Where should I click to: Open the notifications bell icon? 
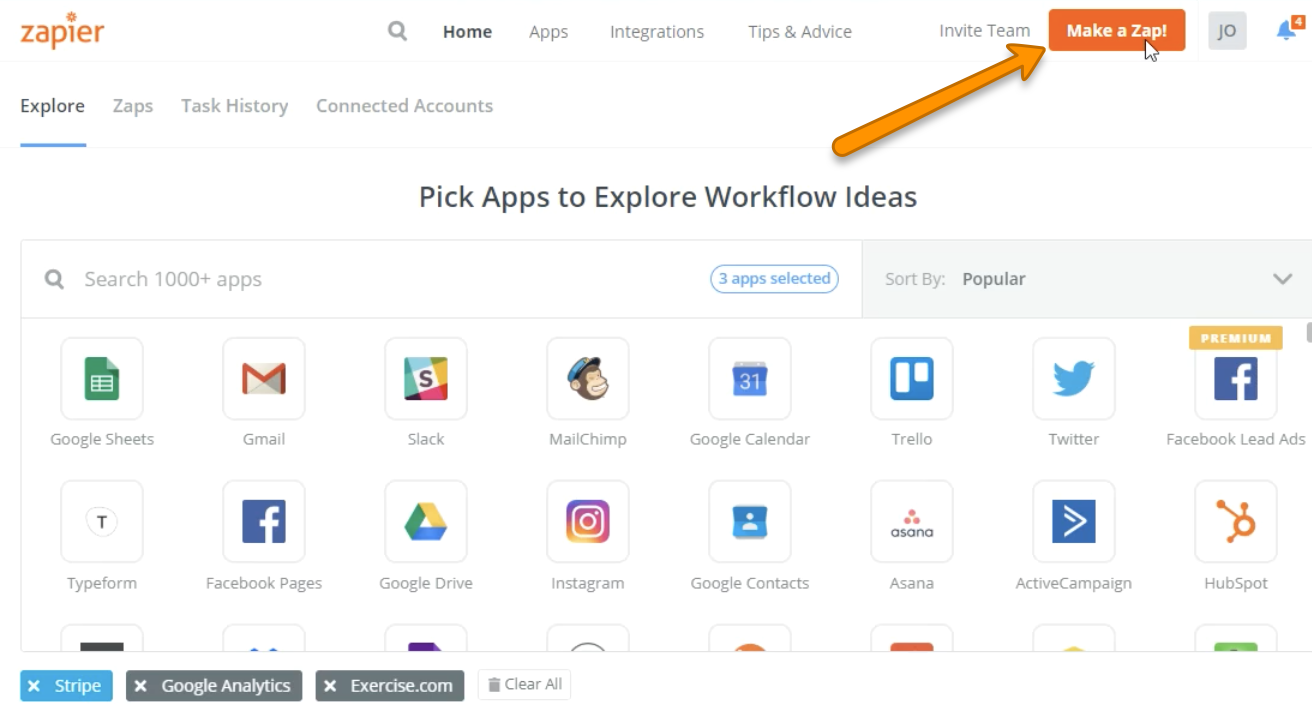click(1286, 31)
